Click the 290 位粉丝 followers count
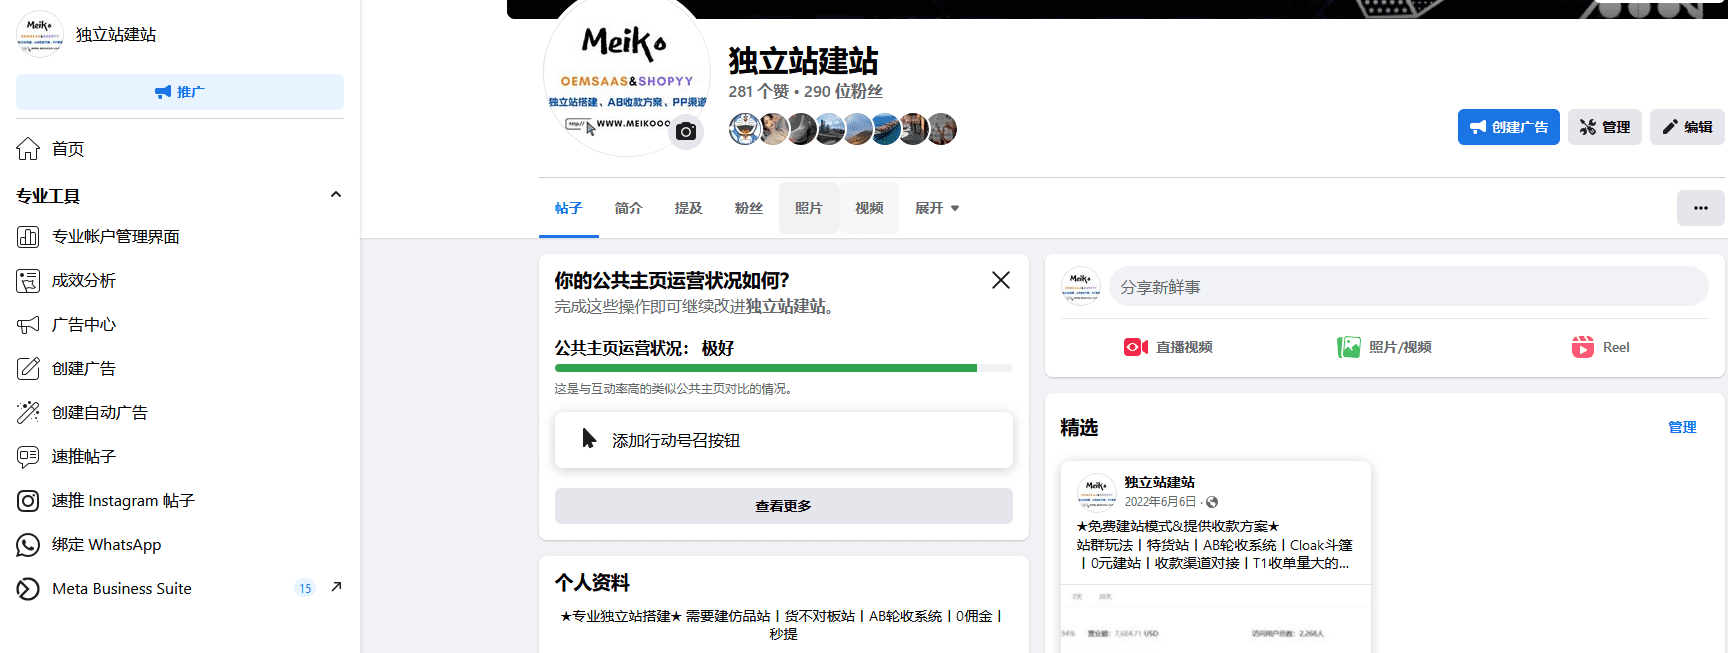 [844, 91]
